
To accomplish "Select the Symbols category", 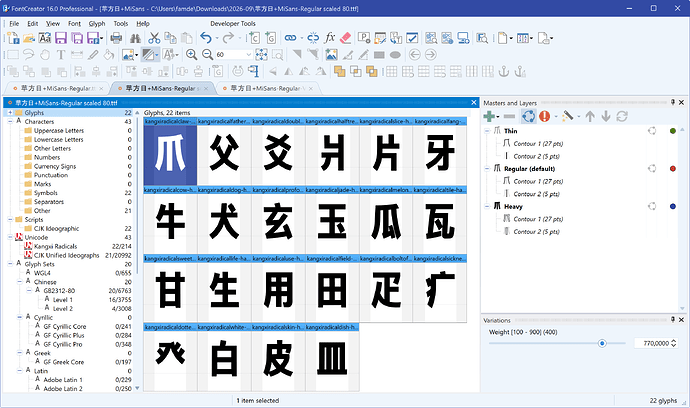I will click(46, 193).
